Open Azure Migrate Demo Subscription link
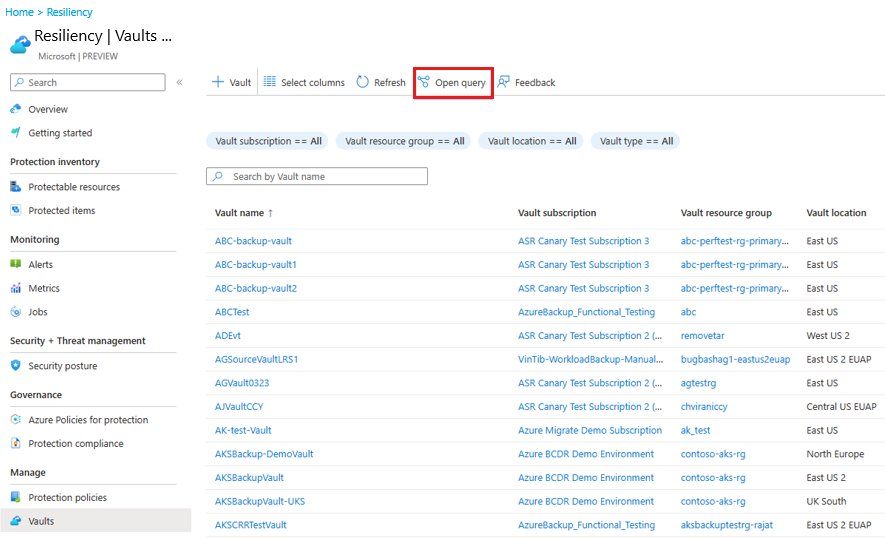The width and height of the screenshot is (885, 538). click(590, 430)
